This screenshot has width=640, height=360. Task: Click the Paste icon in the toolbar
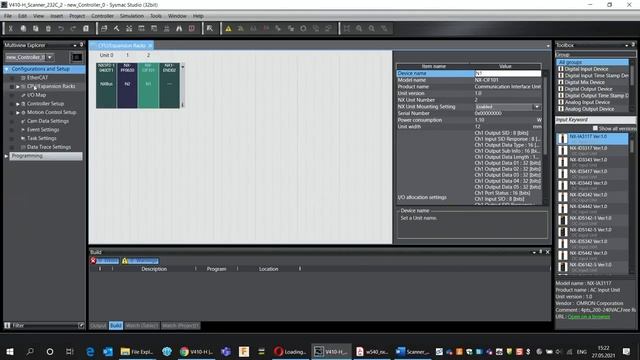[x=36, y=29]
